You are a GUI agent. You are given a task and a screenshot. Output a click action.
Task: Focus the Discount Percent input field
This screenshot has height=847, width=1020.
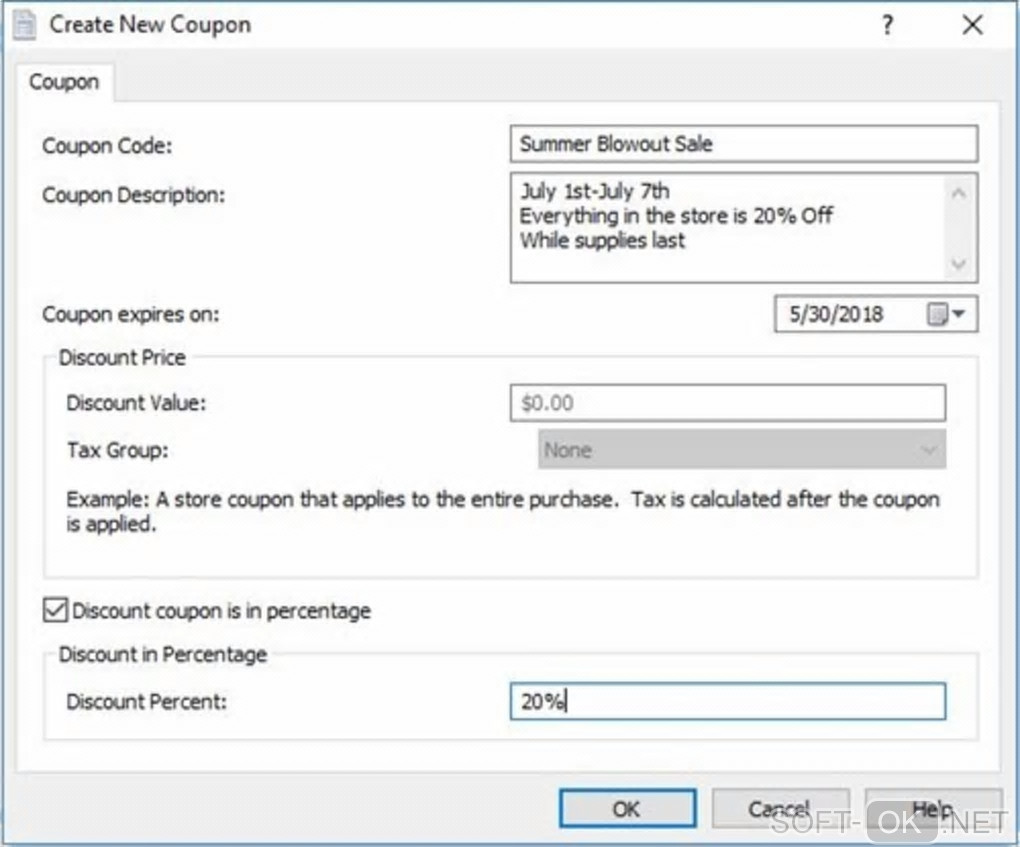pos(727,702)
